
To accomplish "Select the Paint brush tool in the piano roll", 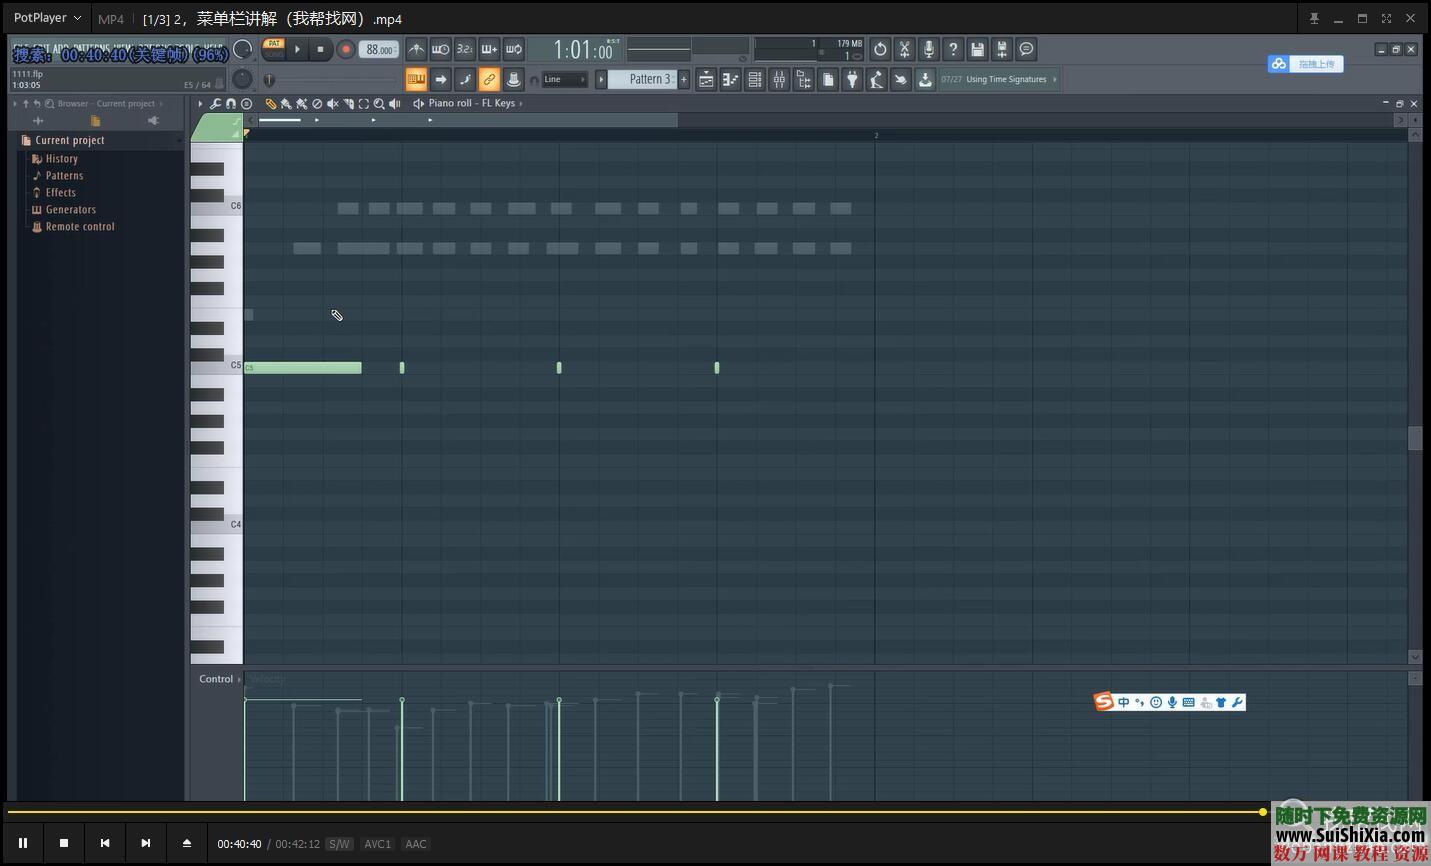I will pyautogui.click(x=286, y=103).
